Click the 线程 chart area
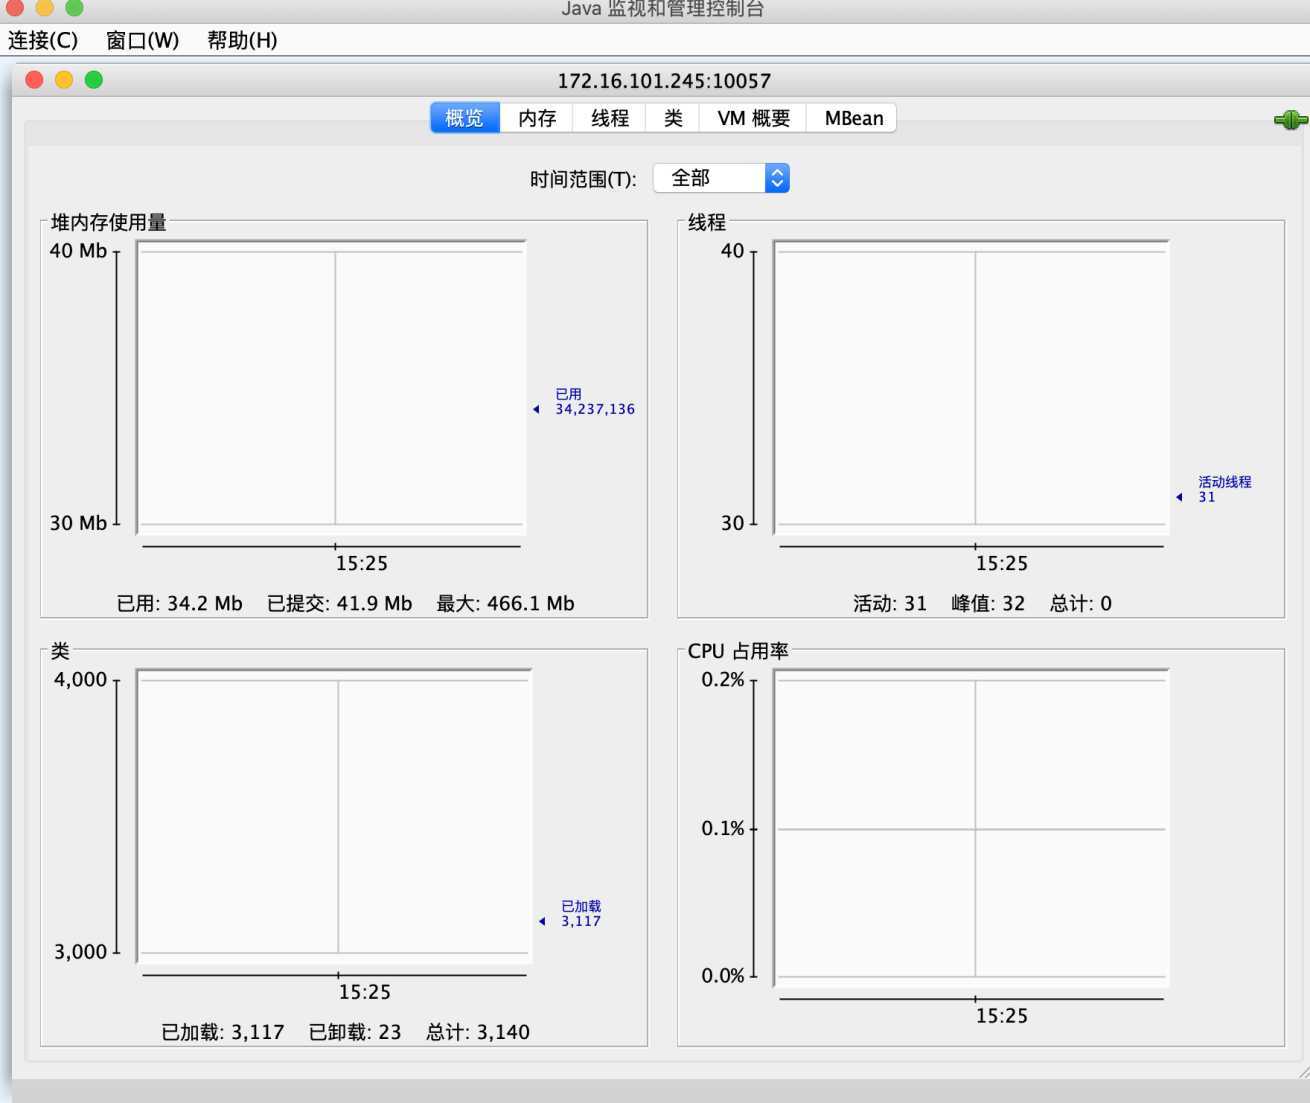This screenshot has width=1310, height=1103. (x=971, y=388)
